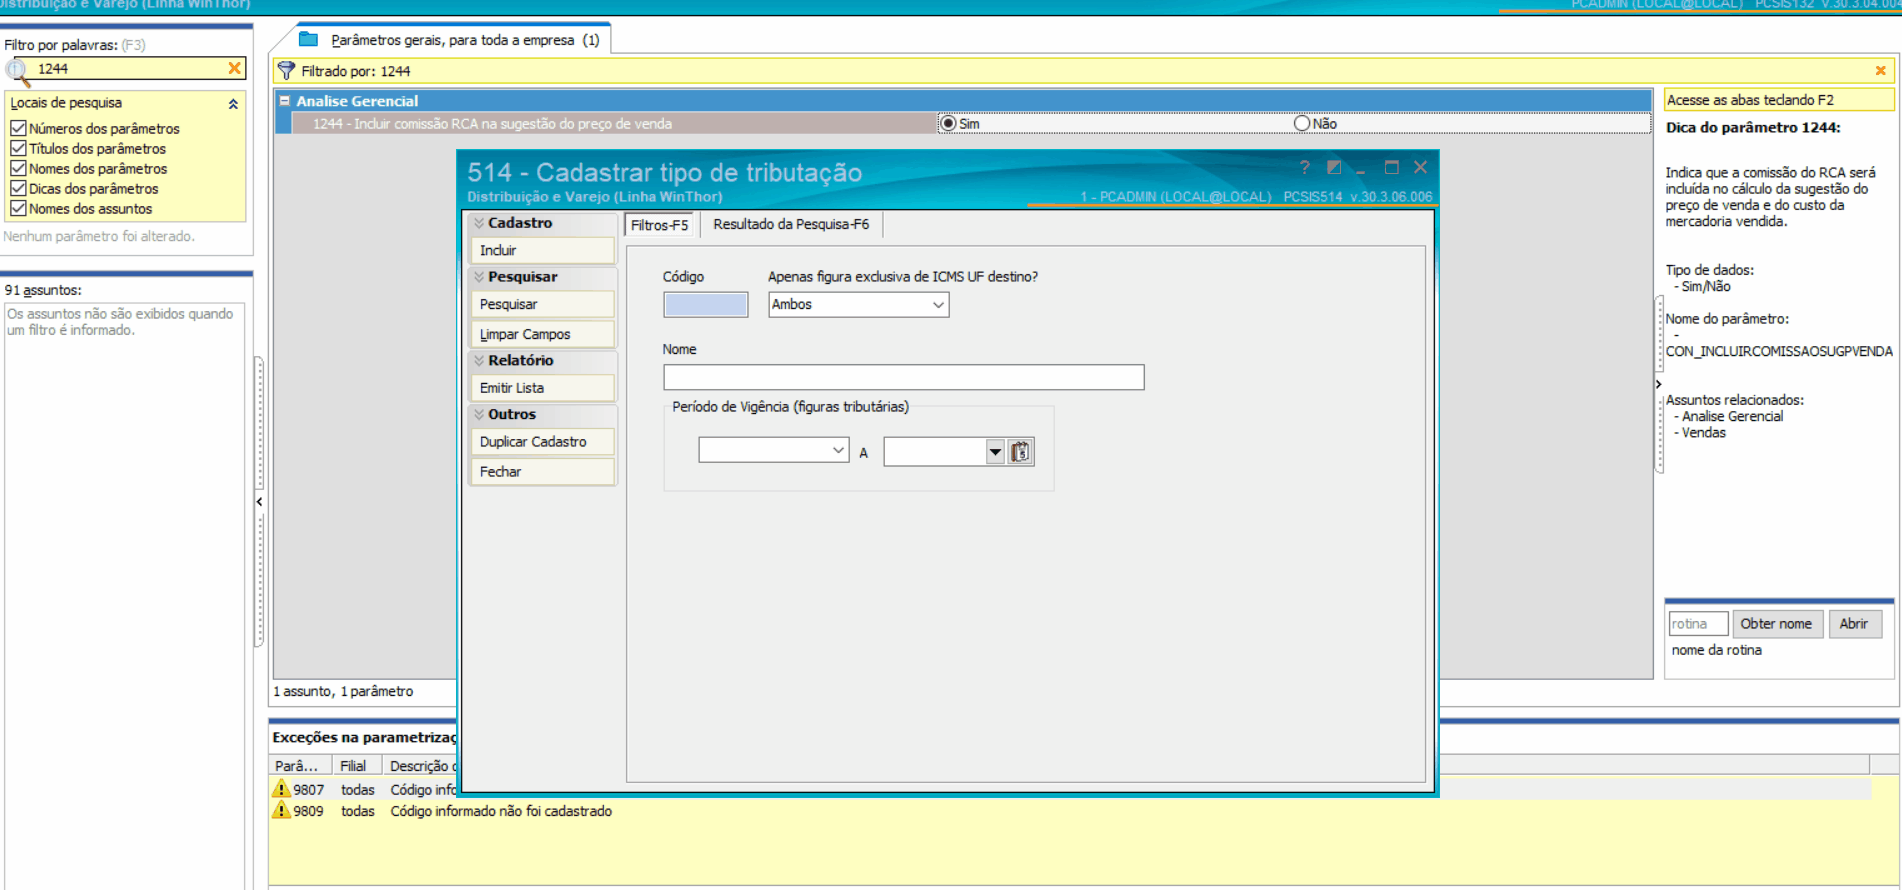Focus the Código input field
The image size is (1902, 890).
pos(705,305)
